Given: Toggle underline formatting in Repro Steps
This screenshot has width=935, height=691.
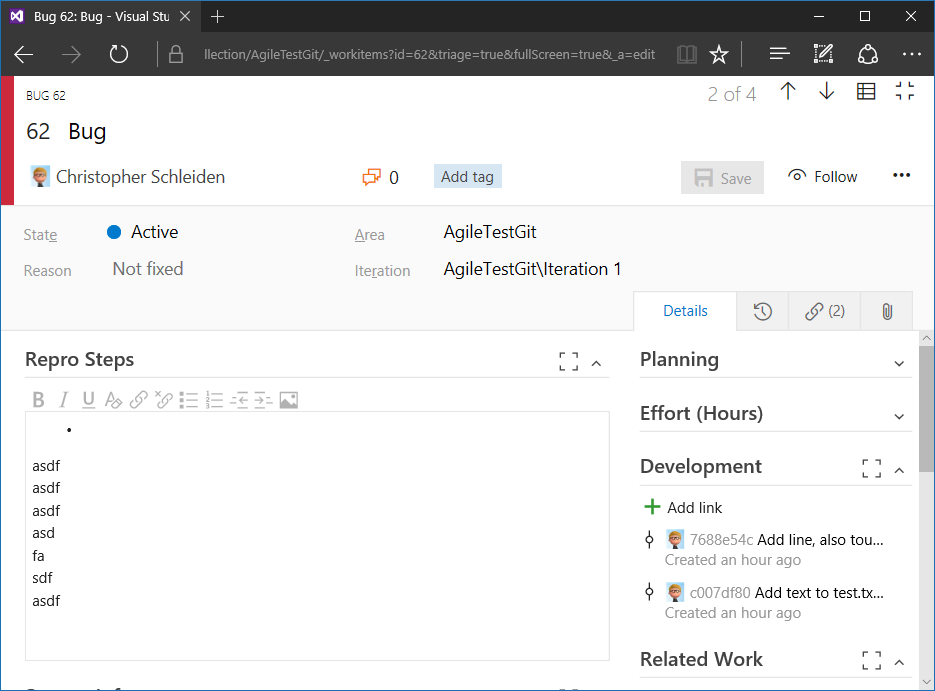Looking at the screenshot, I should pos(88,399).
